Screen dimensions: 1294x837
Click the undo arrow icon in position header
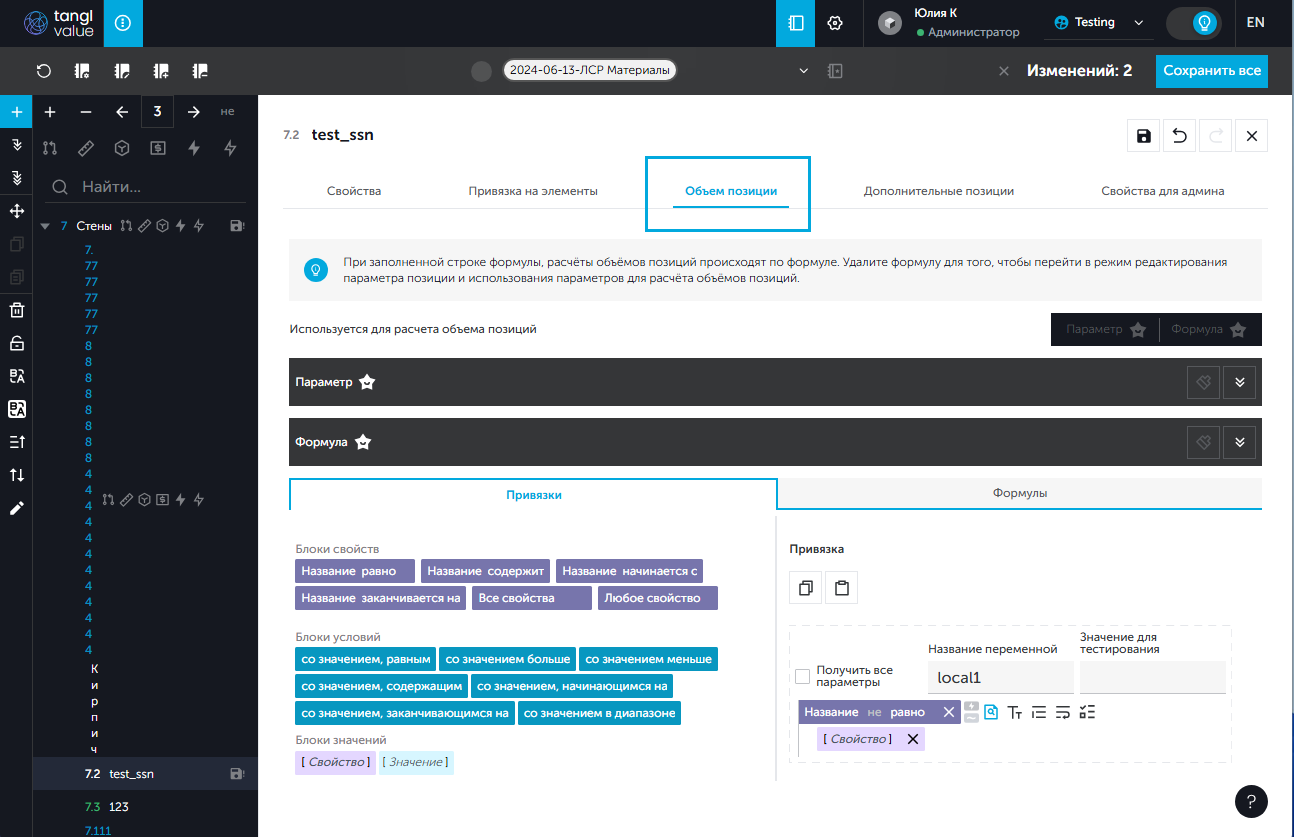pos(1180,136)
